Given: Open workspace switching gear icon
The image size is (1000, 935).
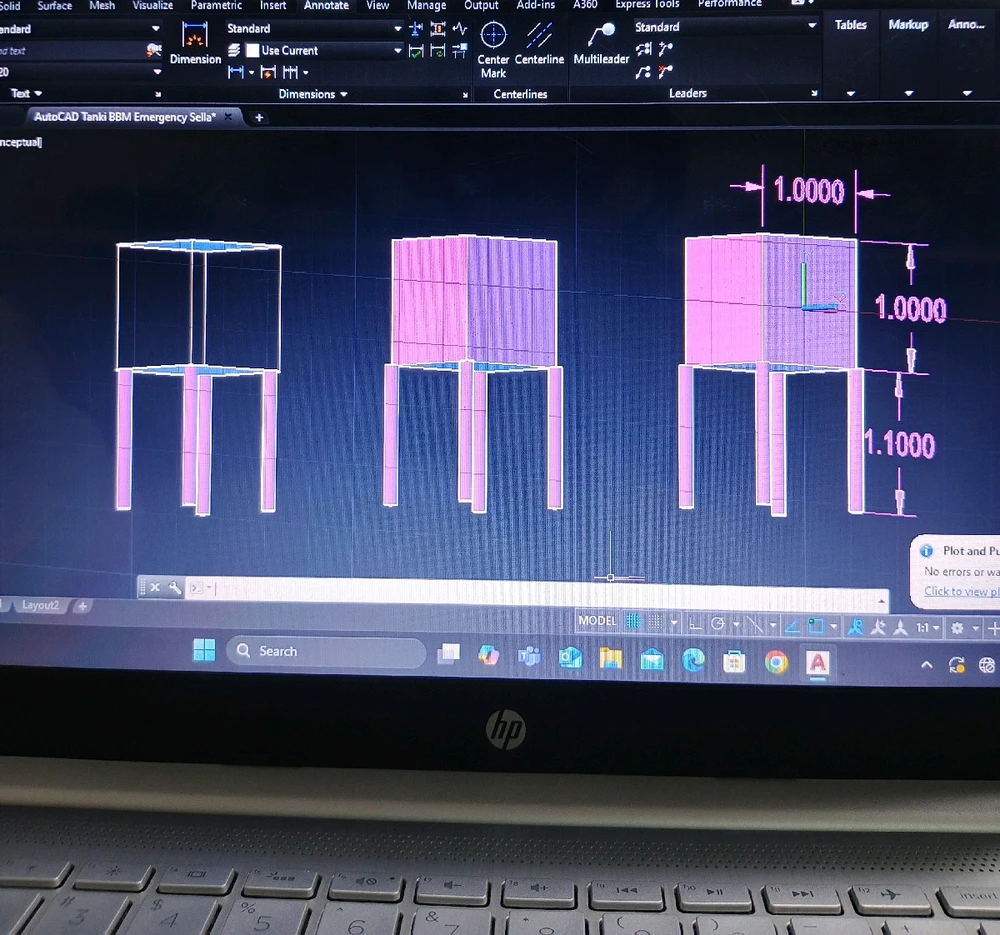Looking at the screenshot, I should point(957,628).
